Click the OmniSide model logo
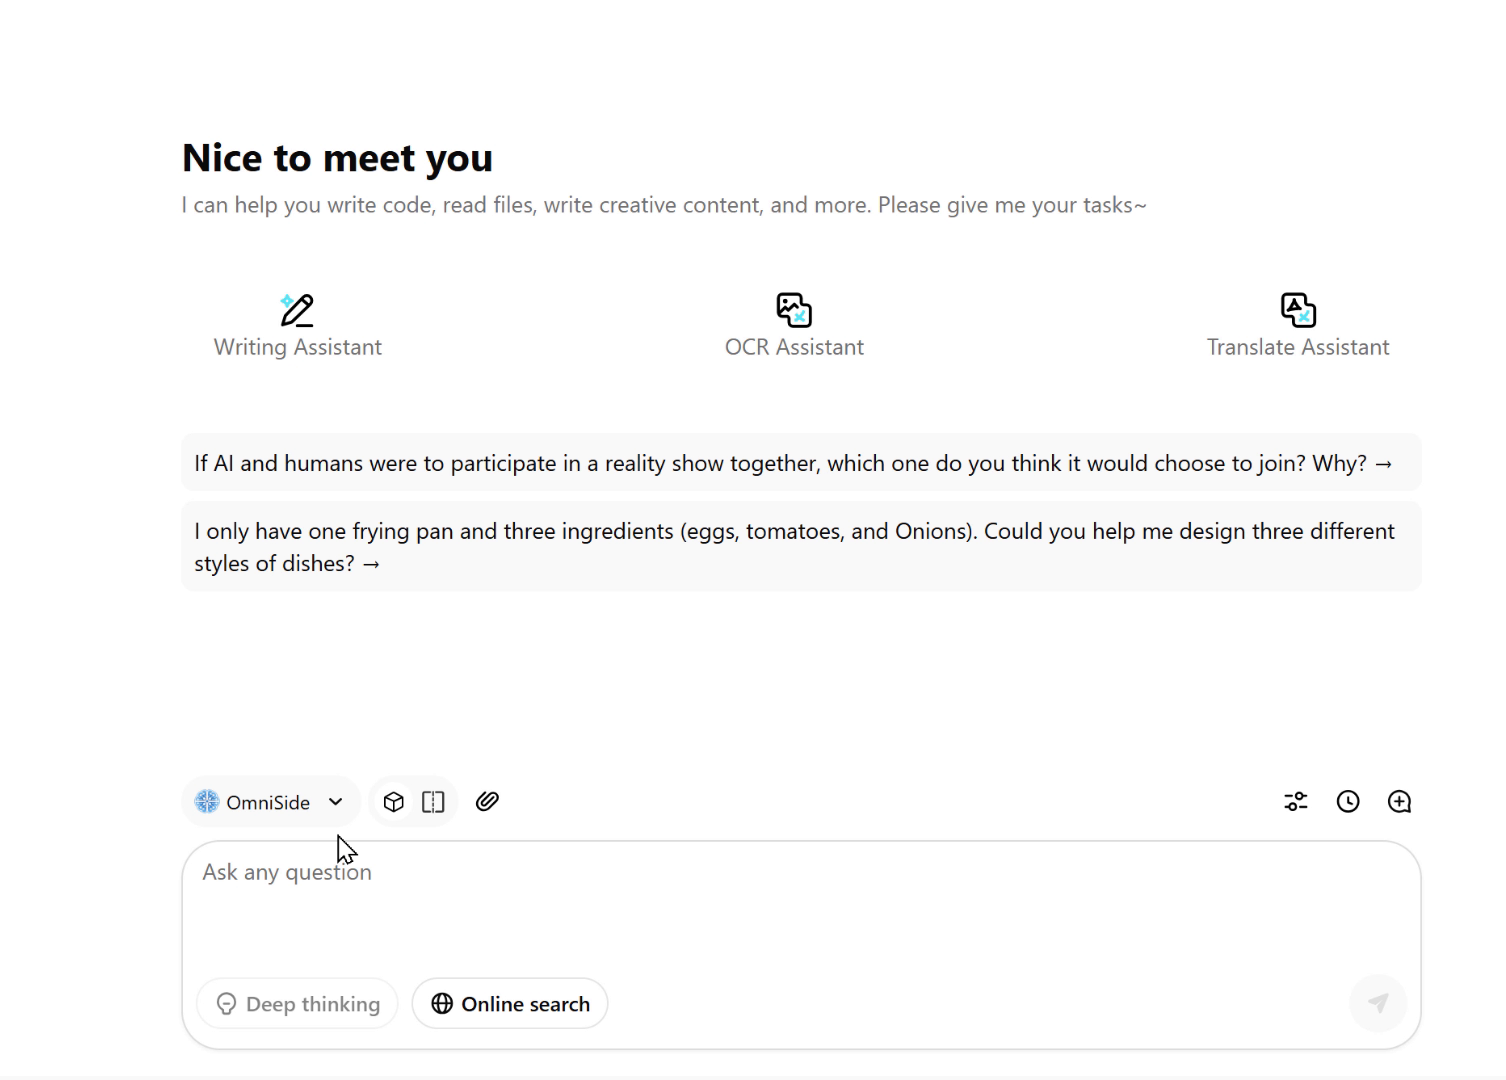The width and height of the screenshot is (1506, 1080). (x=207, y=802)
